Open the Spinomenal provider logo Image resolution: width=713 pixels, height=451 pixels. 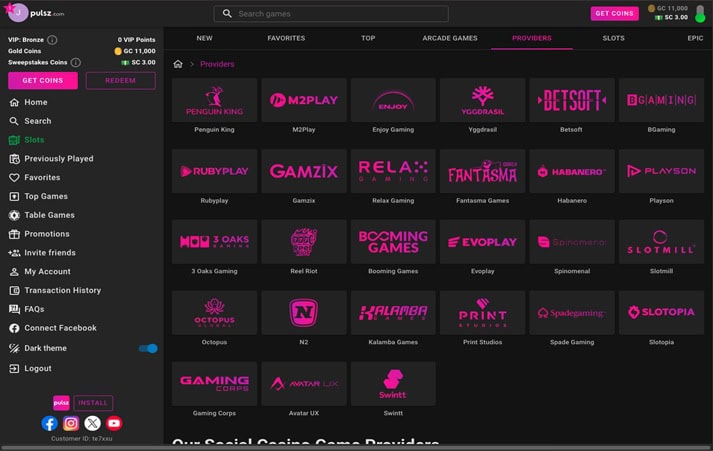572,242
